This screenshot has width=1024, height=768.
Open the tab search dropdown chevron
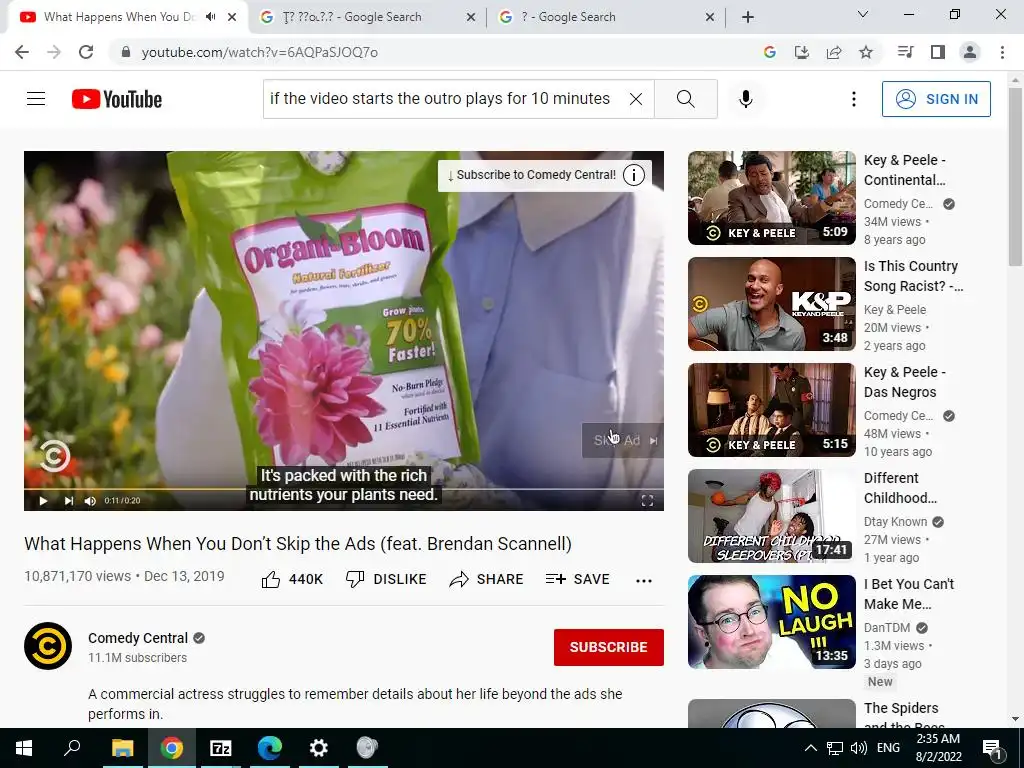[863, 14]
